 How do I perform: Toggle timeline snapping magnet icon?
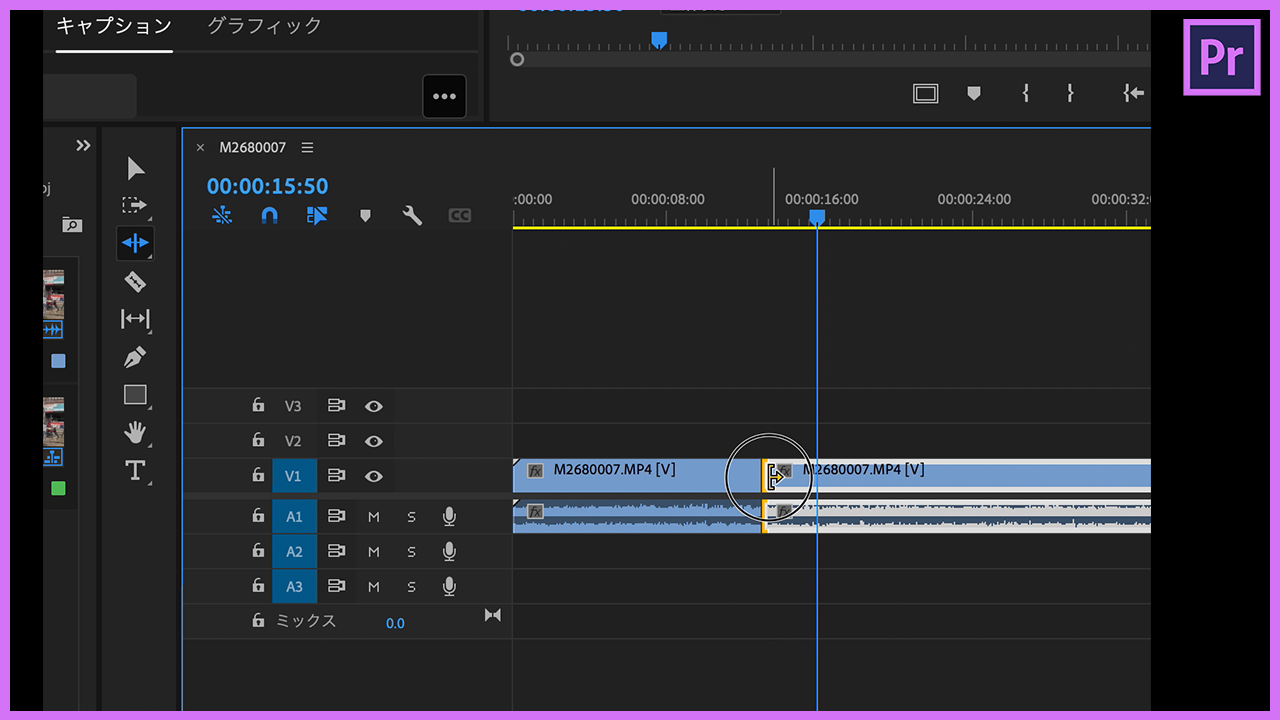269,215
